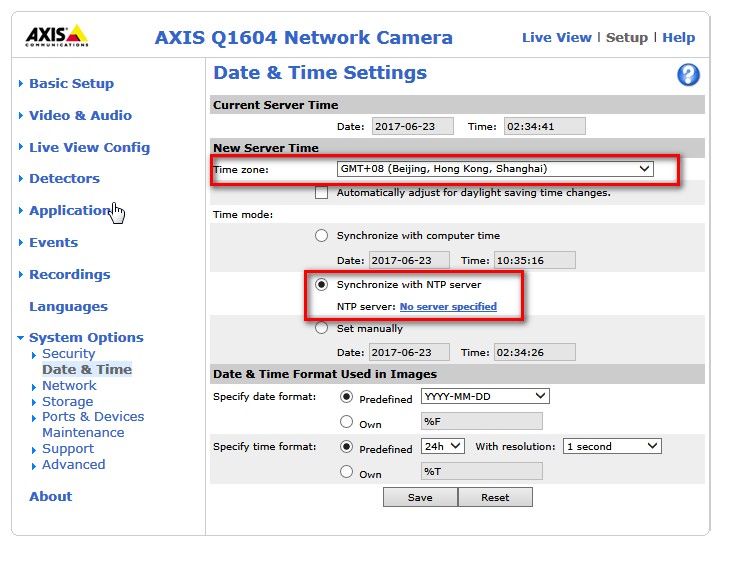Select Own time format option
729x568 pixels.
coord(346,472)
